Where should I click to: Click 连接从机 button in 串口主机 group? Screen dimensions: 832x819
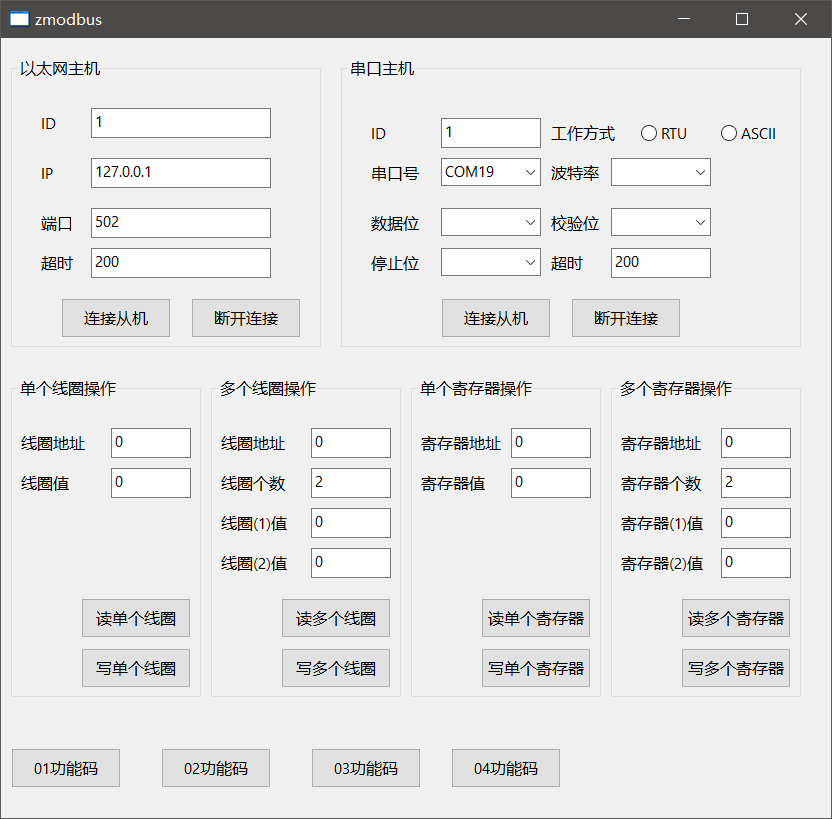point(496,318)
